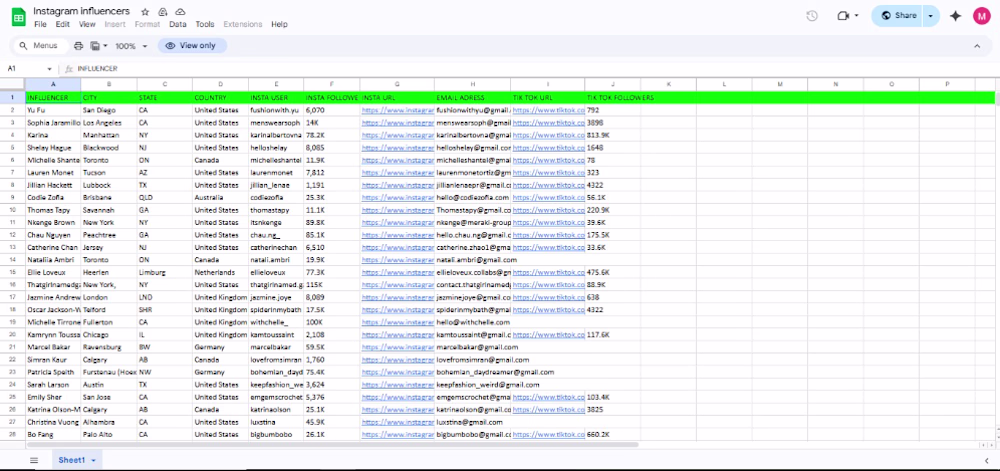Select the cell Sophia Jaramillo
Image resolution: width=1000 pixels, height=471 pixels.
(53, 122)
